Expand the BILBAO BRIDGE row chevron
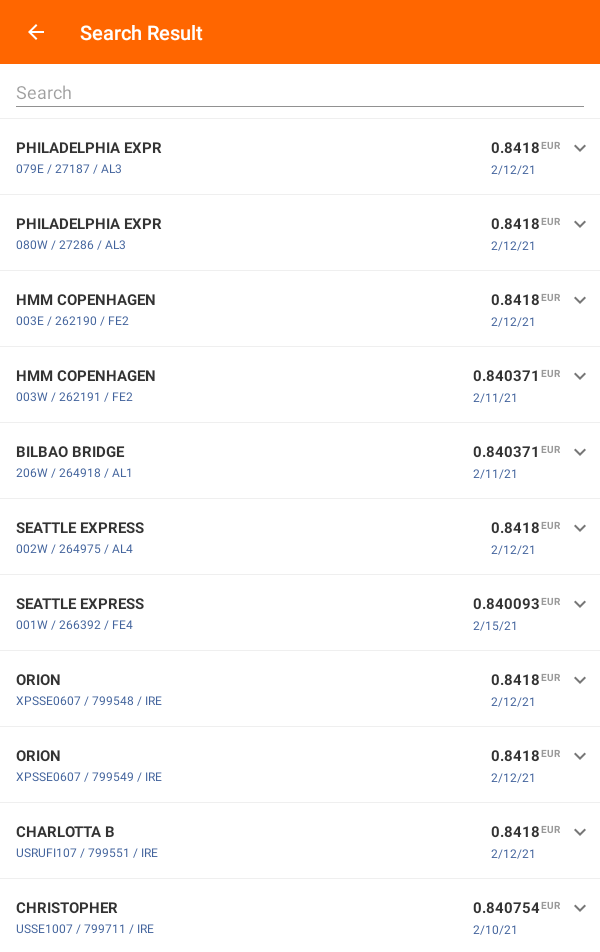 (x=579, y=452)
